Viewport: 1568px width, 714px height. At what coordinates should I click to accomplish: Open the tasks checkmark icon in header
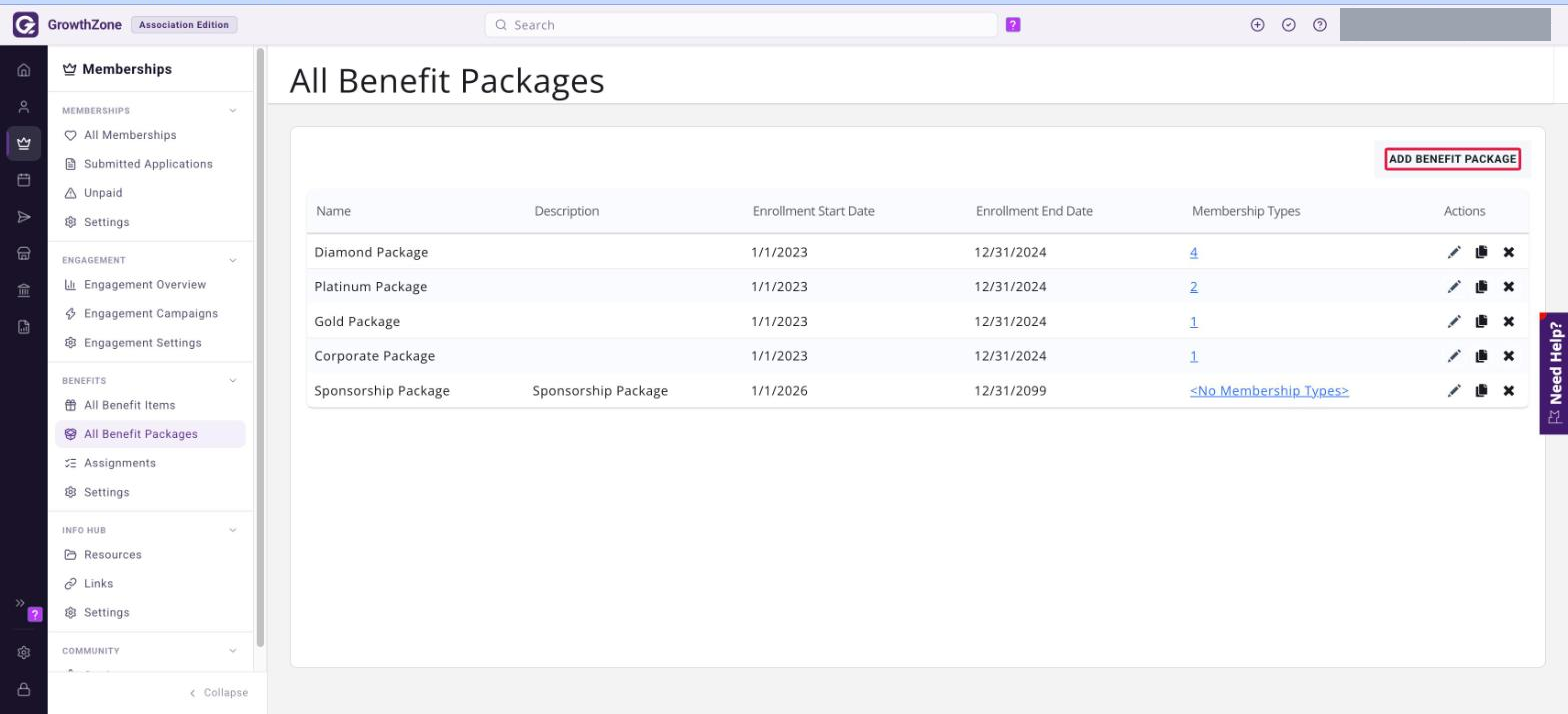pyautogui.click(x=1289, y=25)
